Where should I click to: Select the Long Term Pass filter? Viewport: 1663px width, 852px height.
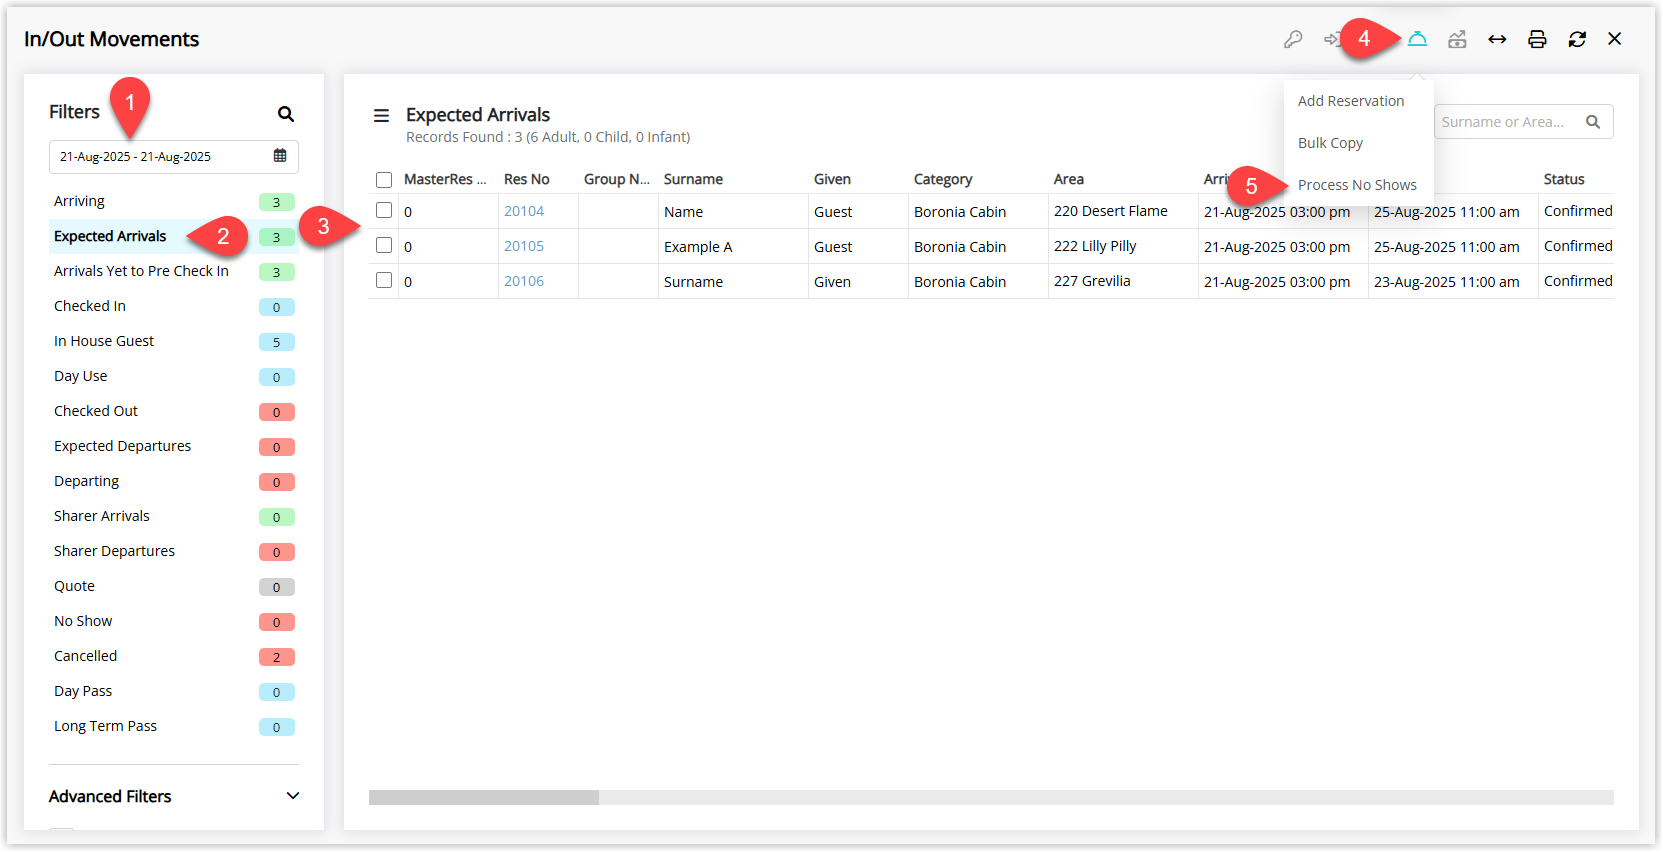coord(174,726)
